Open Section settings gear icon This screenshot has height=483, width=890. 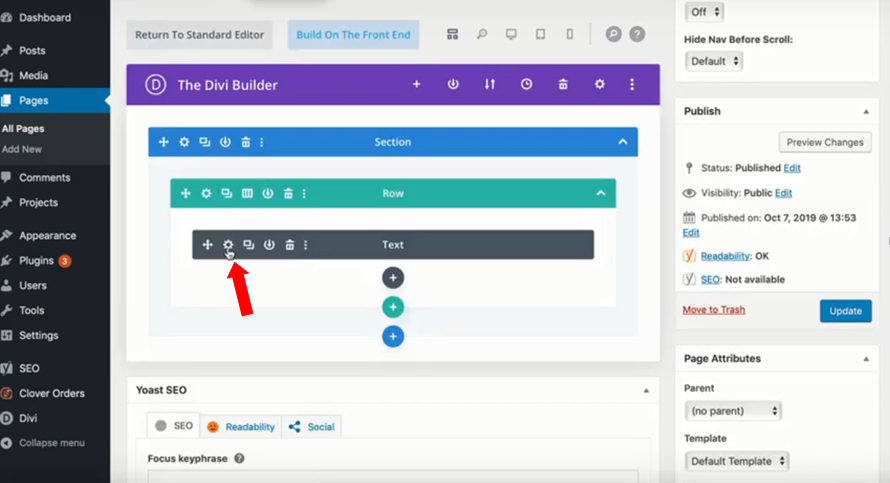click(x=184, y=142)
